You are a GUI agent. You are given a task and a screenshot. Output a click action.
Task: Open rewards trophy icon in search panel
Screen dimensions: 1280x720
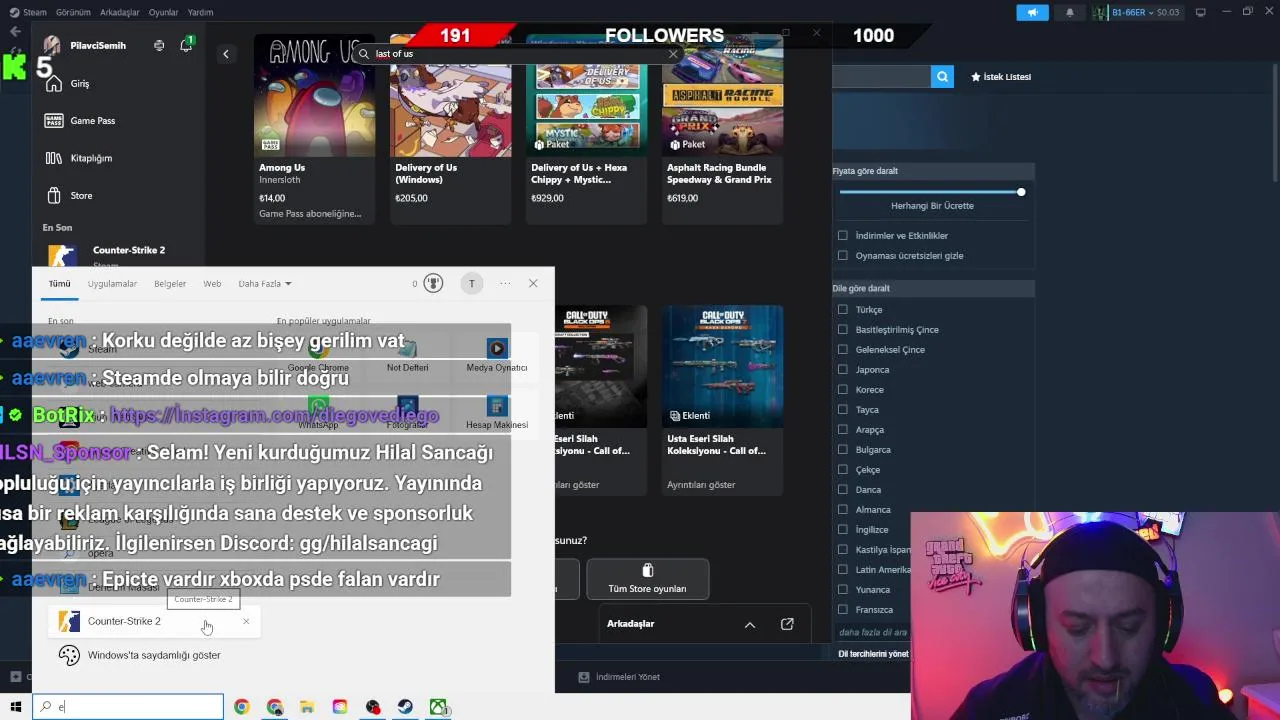(433, 283)
